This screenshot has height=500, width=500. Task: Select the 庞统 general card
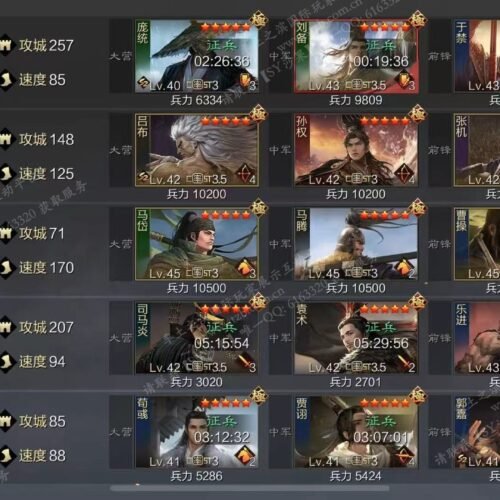pyautogui.click(x=197, y=56)
